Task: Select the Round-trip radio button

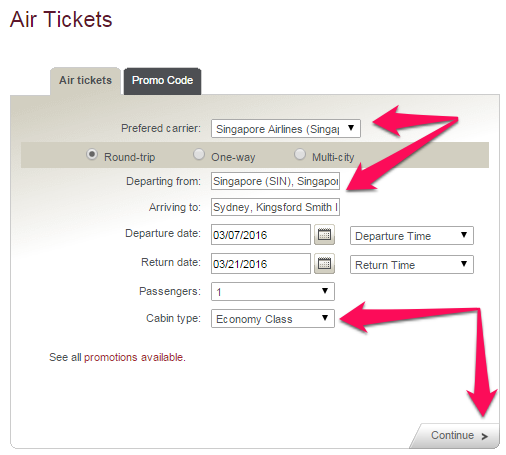Action: 92,154
